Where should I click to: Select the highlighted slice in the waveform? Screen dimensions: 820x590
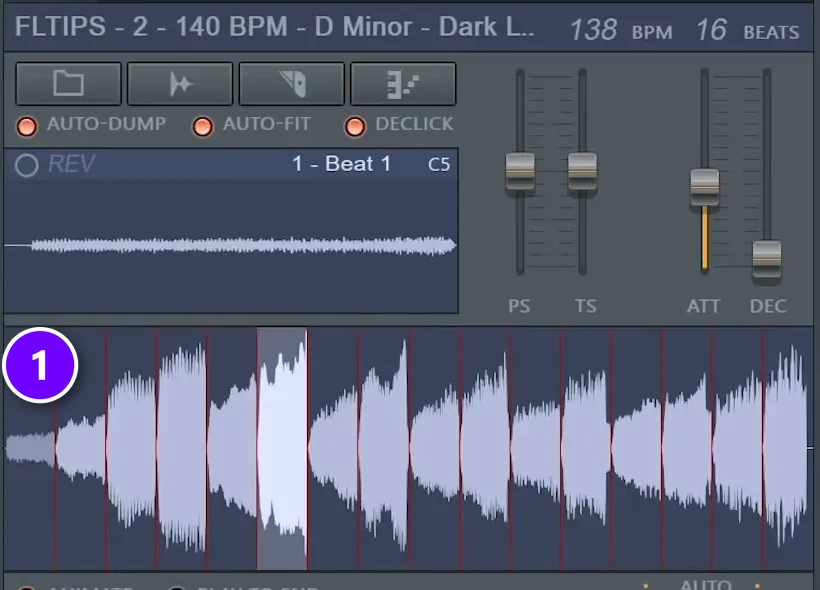(x=282, y=448)
